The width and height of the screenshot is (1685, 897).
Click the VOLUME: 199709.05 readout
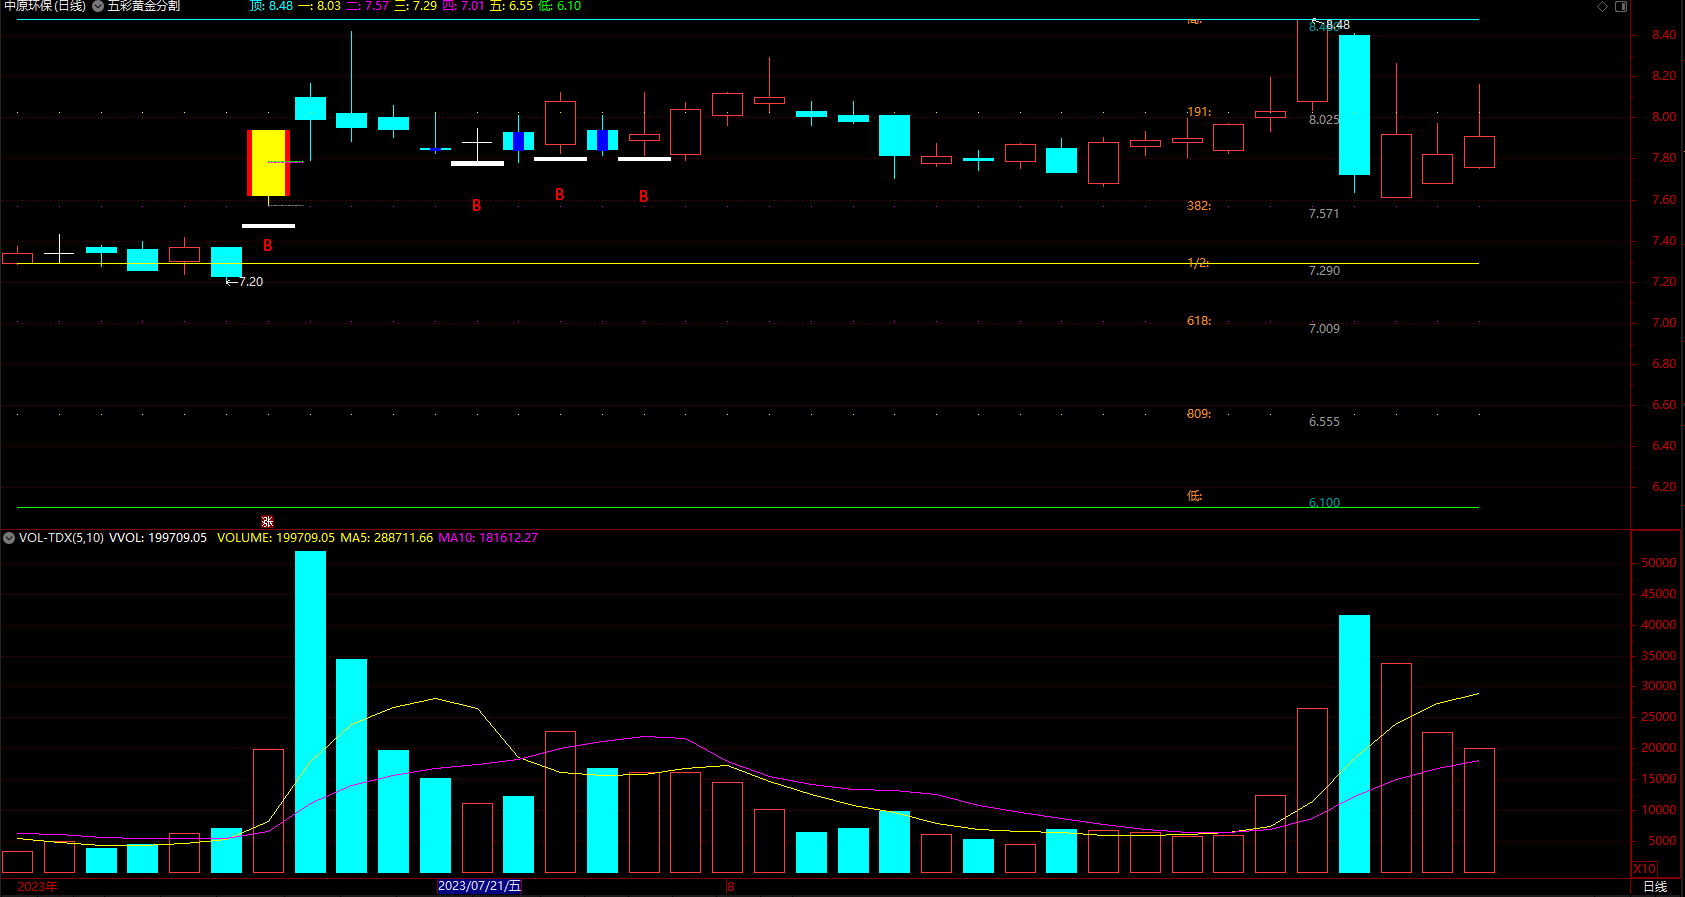276,538
